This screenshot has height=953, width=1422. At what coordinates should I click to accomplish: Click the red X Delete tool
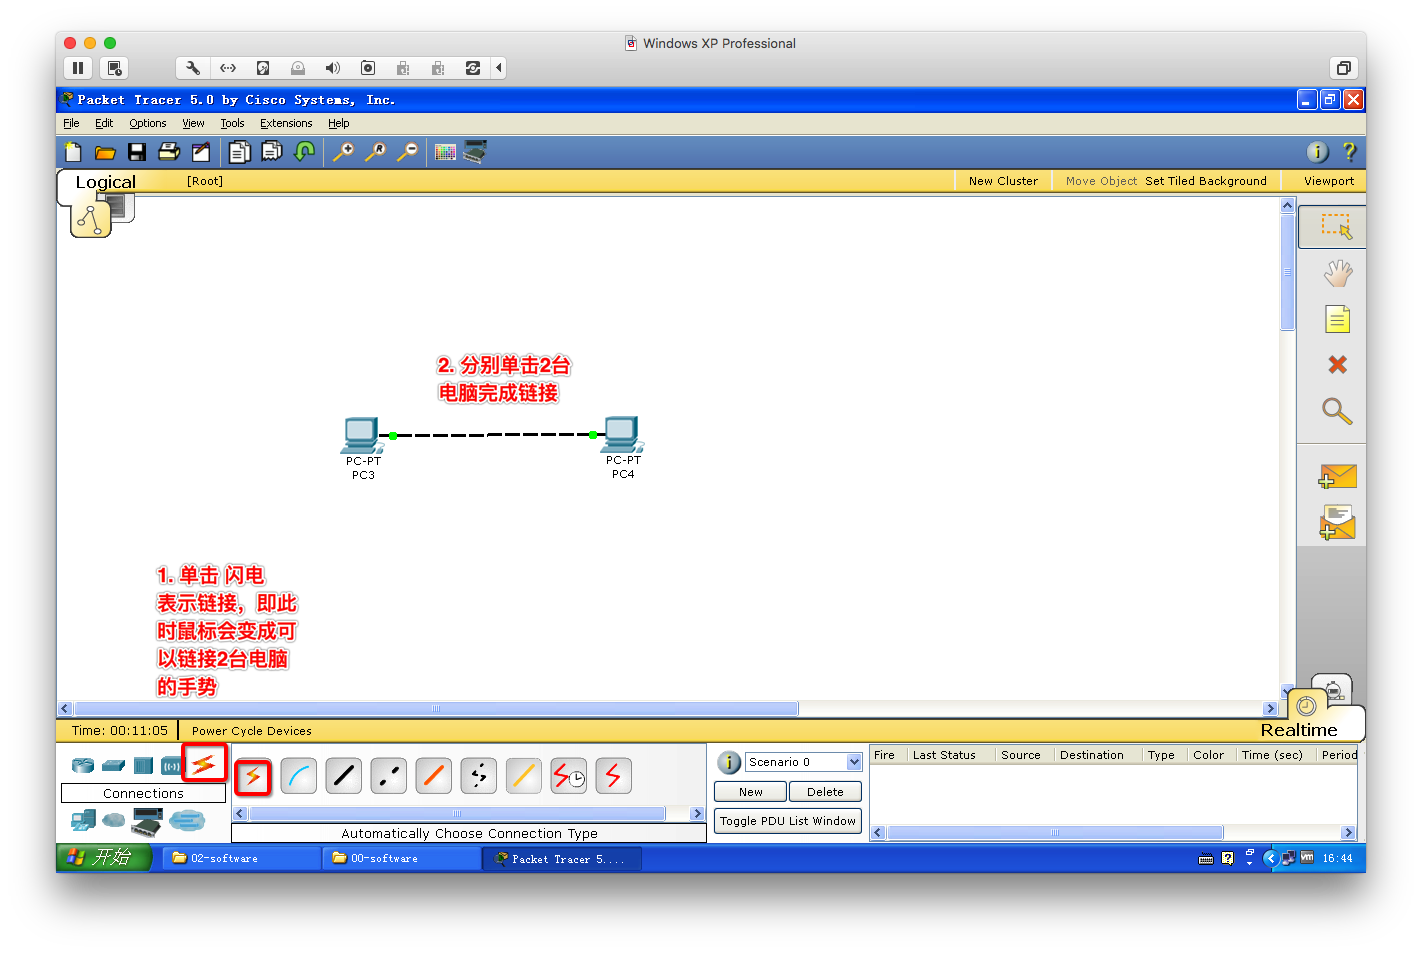(x=1337, y=365)
